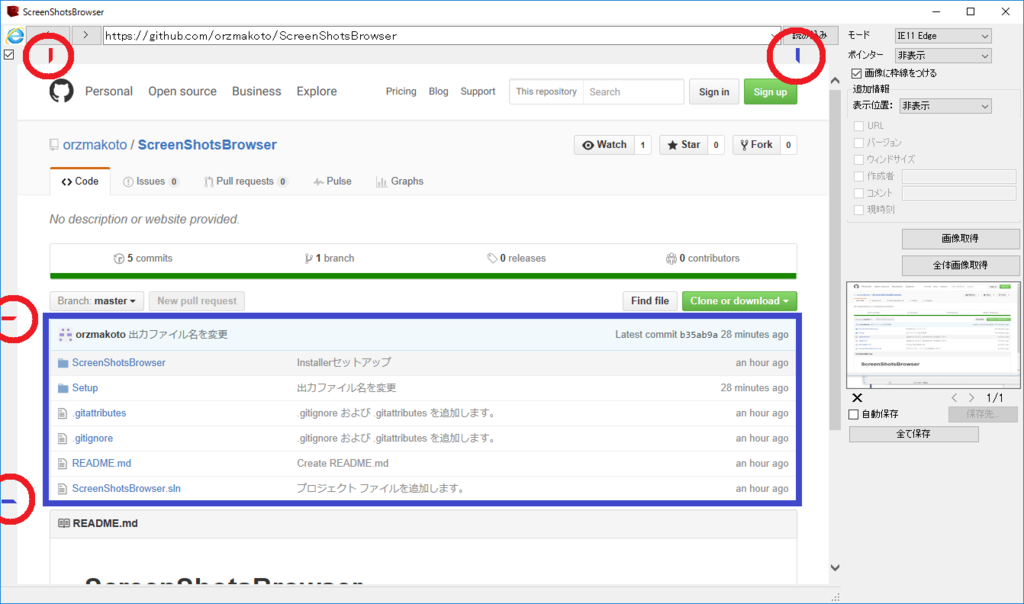Open the モード dropdown showing IE11 Edge
Image resolution: width=1024 pixels, height=604 pixels.
(x=943, y=36)
